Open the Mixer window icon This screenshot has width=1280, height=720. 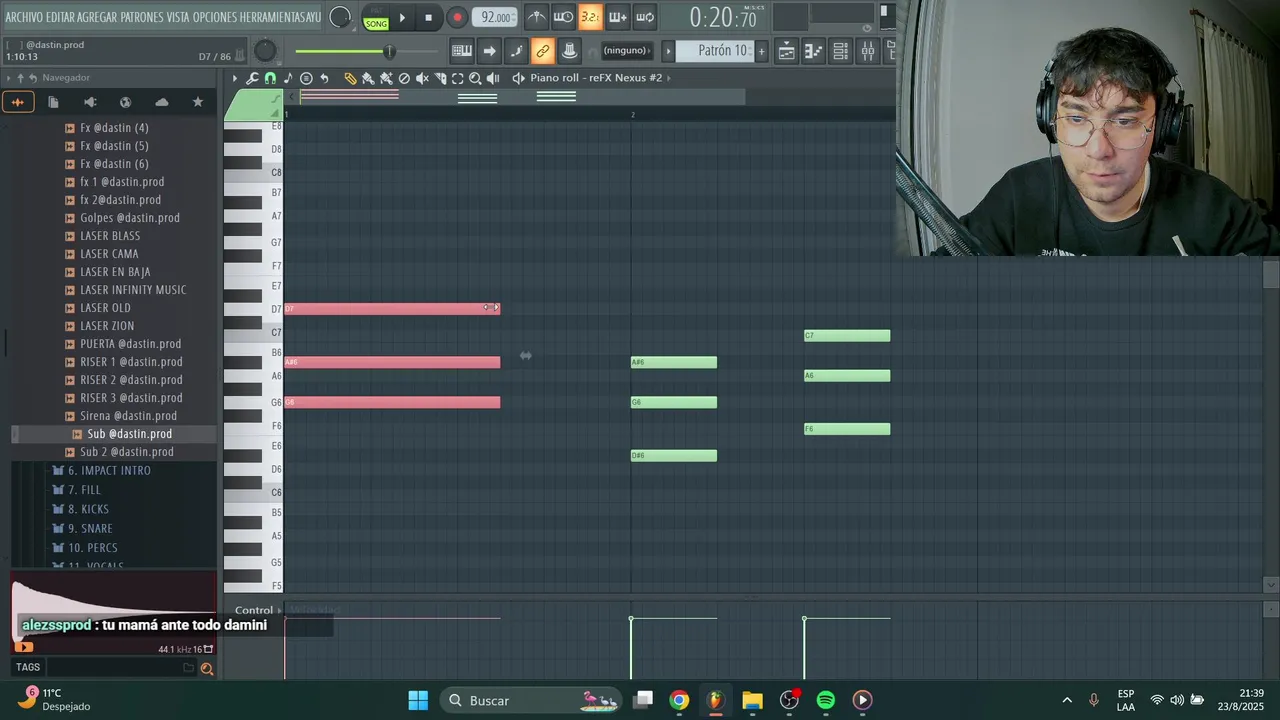tap(868, 51)
